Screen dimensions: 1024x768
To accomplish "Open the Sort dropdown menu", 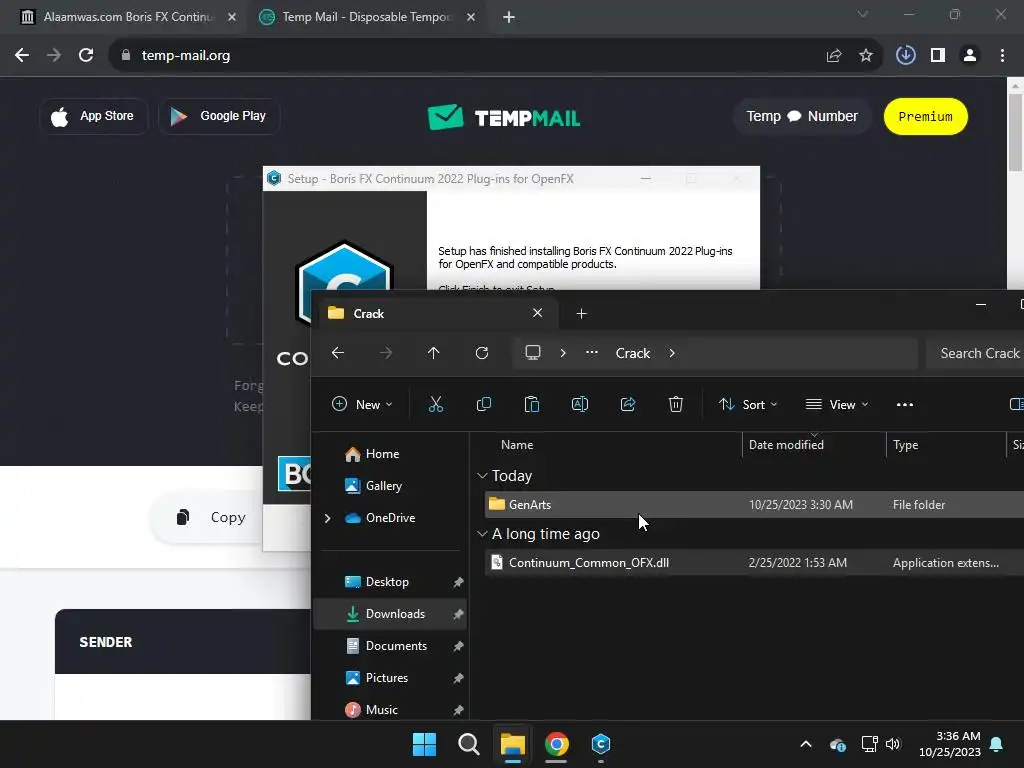I will coord(748,404).
